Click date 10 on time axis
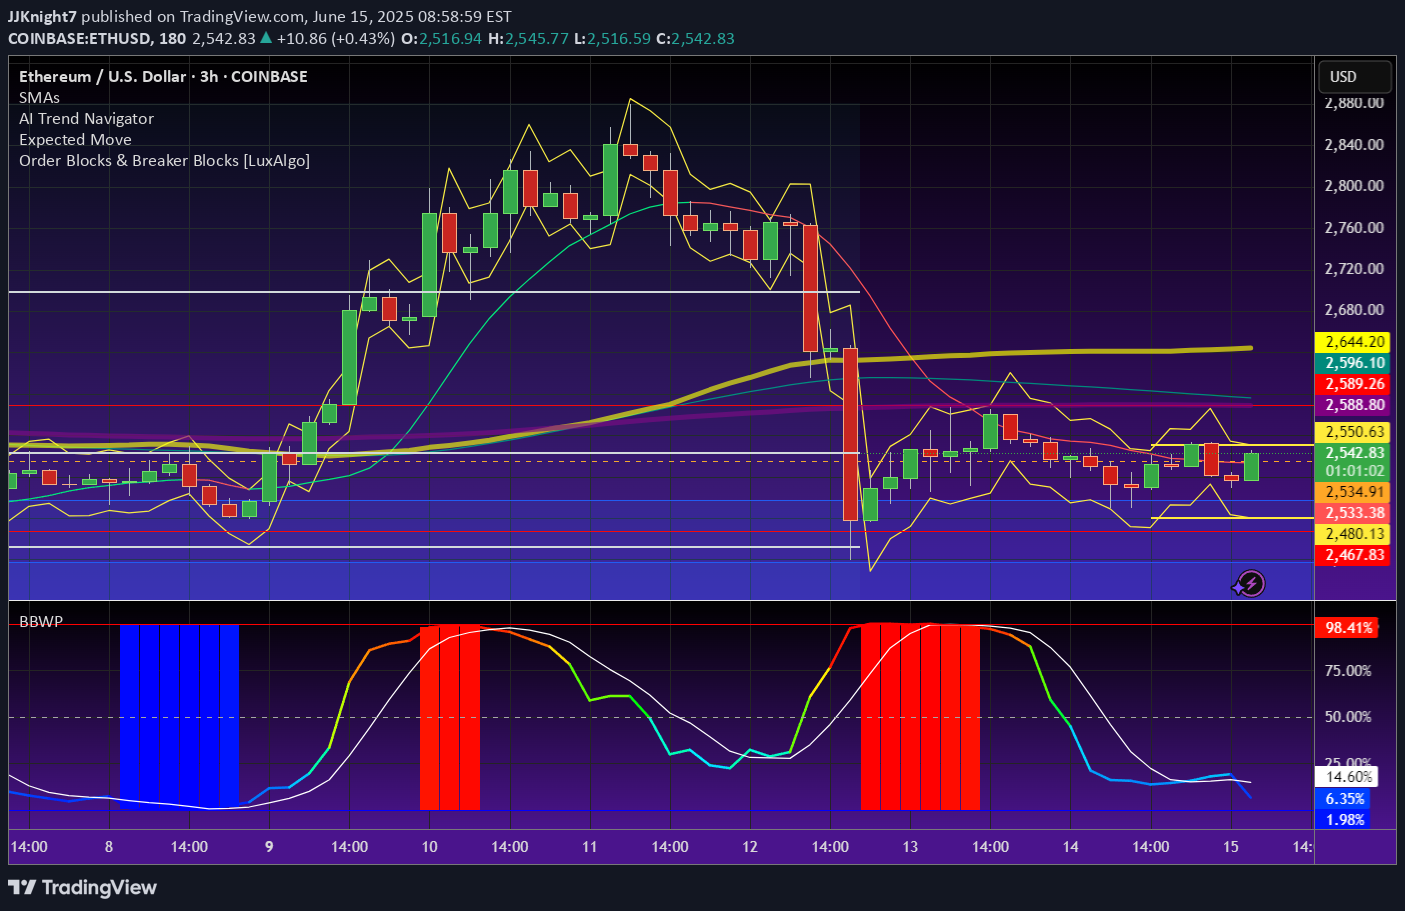This screenshot has height=911, width=1405. click(x=429, y=847)
